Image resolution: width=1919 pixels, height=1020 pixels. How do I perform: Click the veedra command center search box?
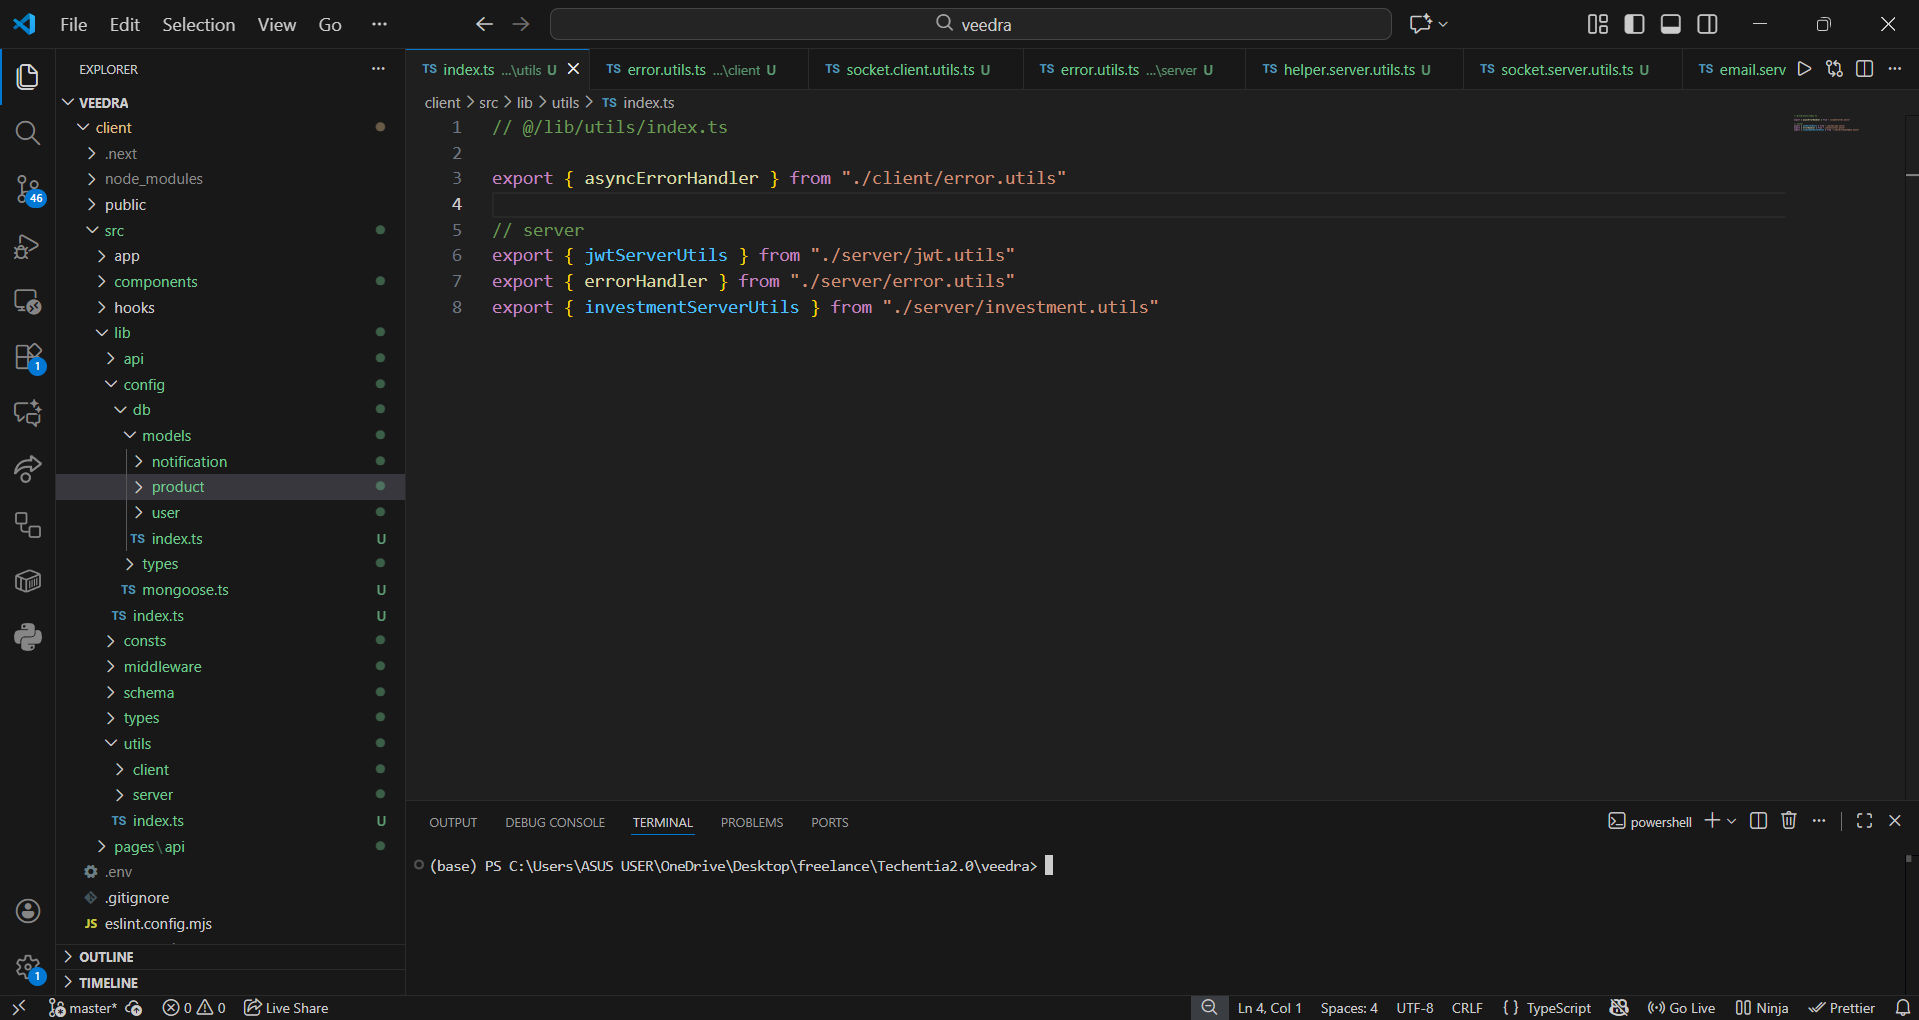tap(970, 24)
